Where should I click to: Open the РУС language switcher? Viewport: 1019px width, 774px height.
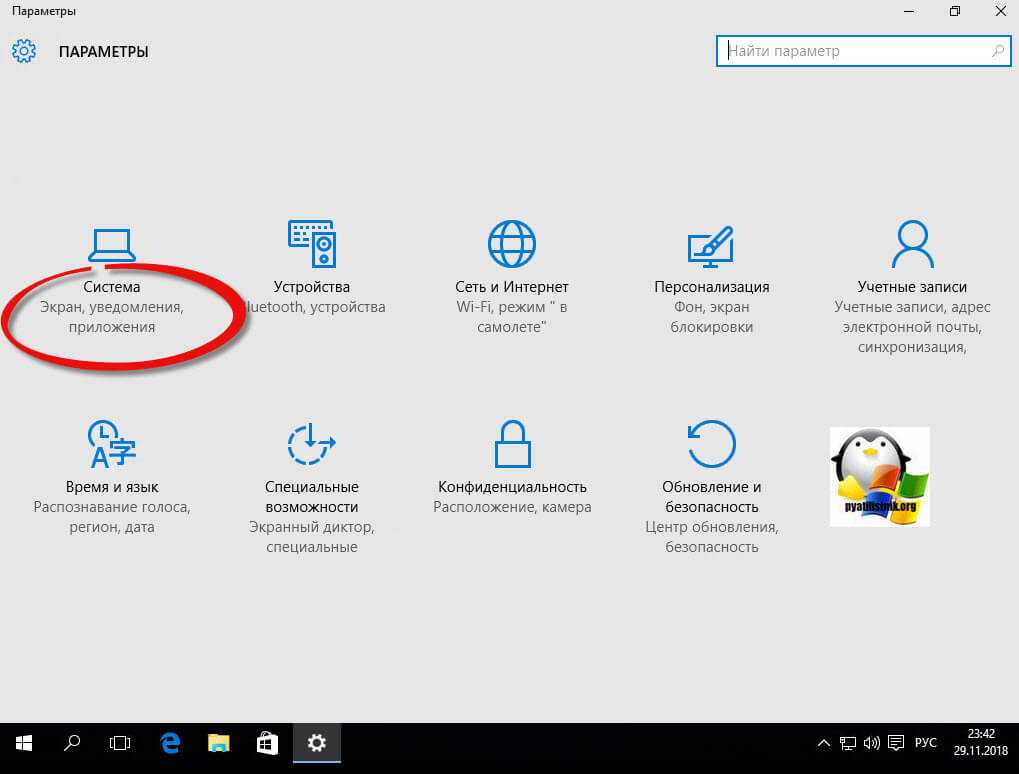926,743
